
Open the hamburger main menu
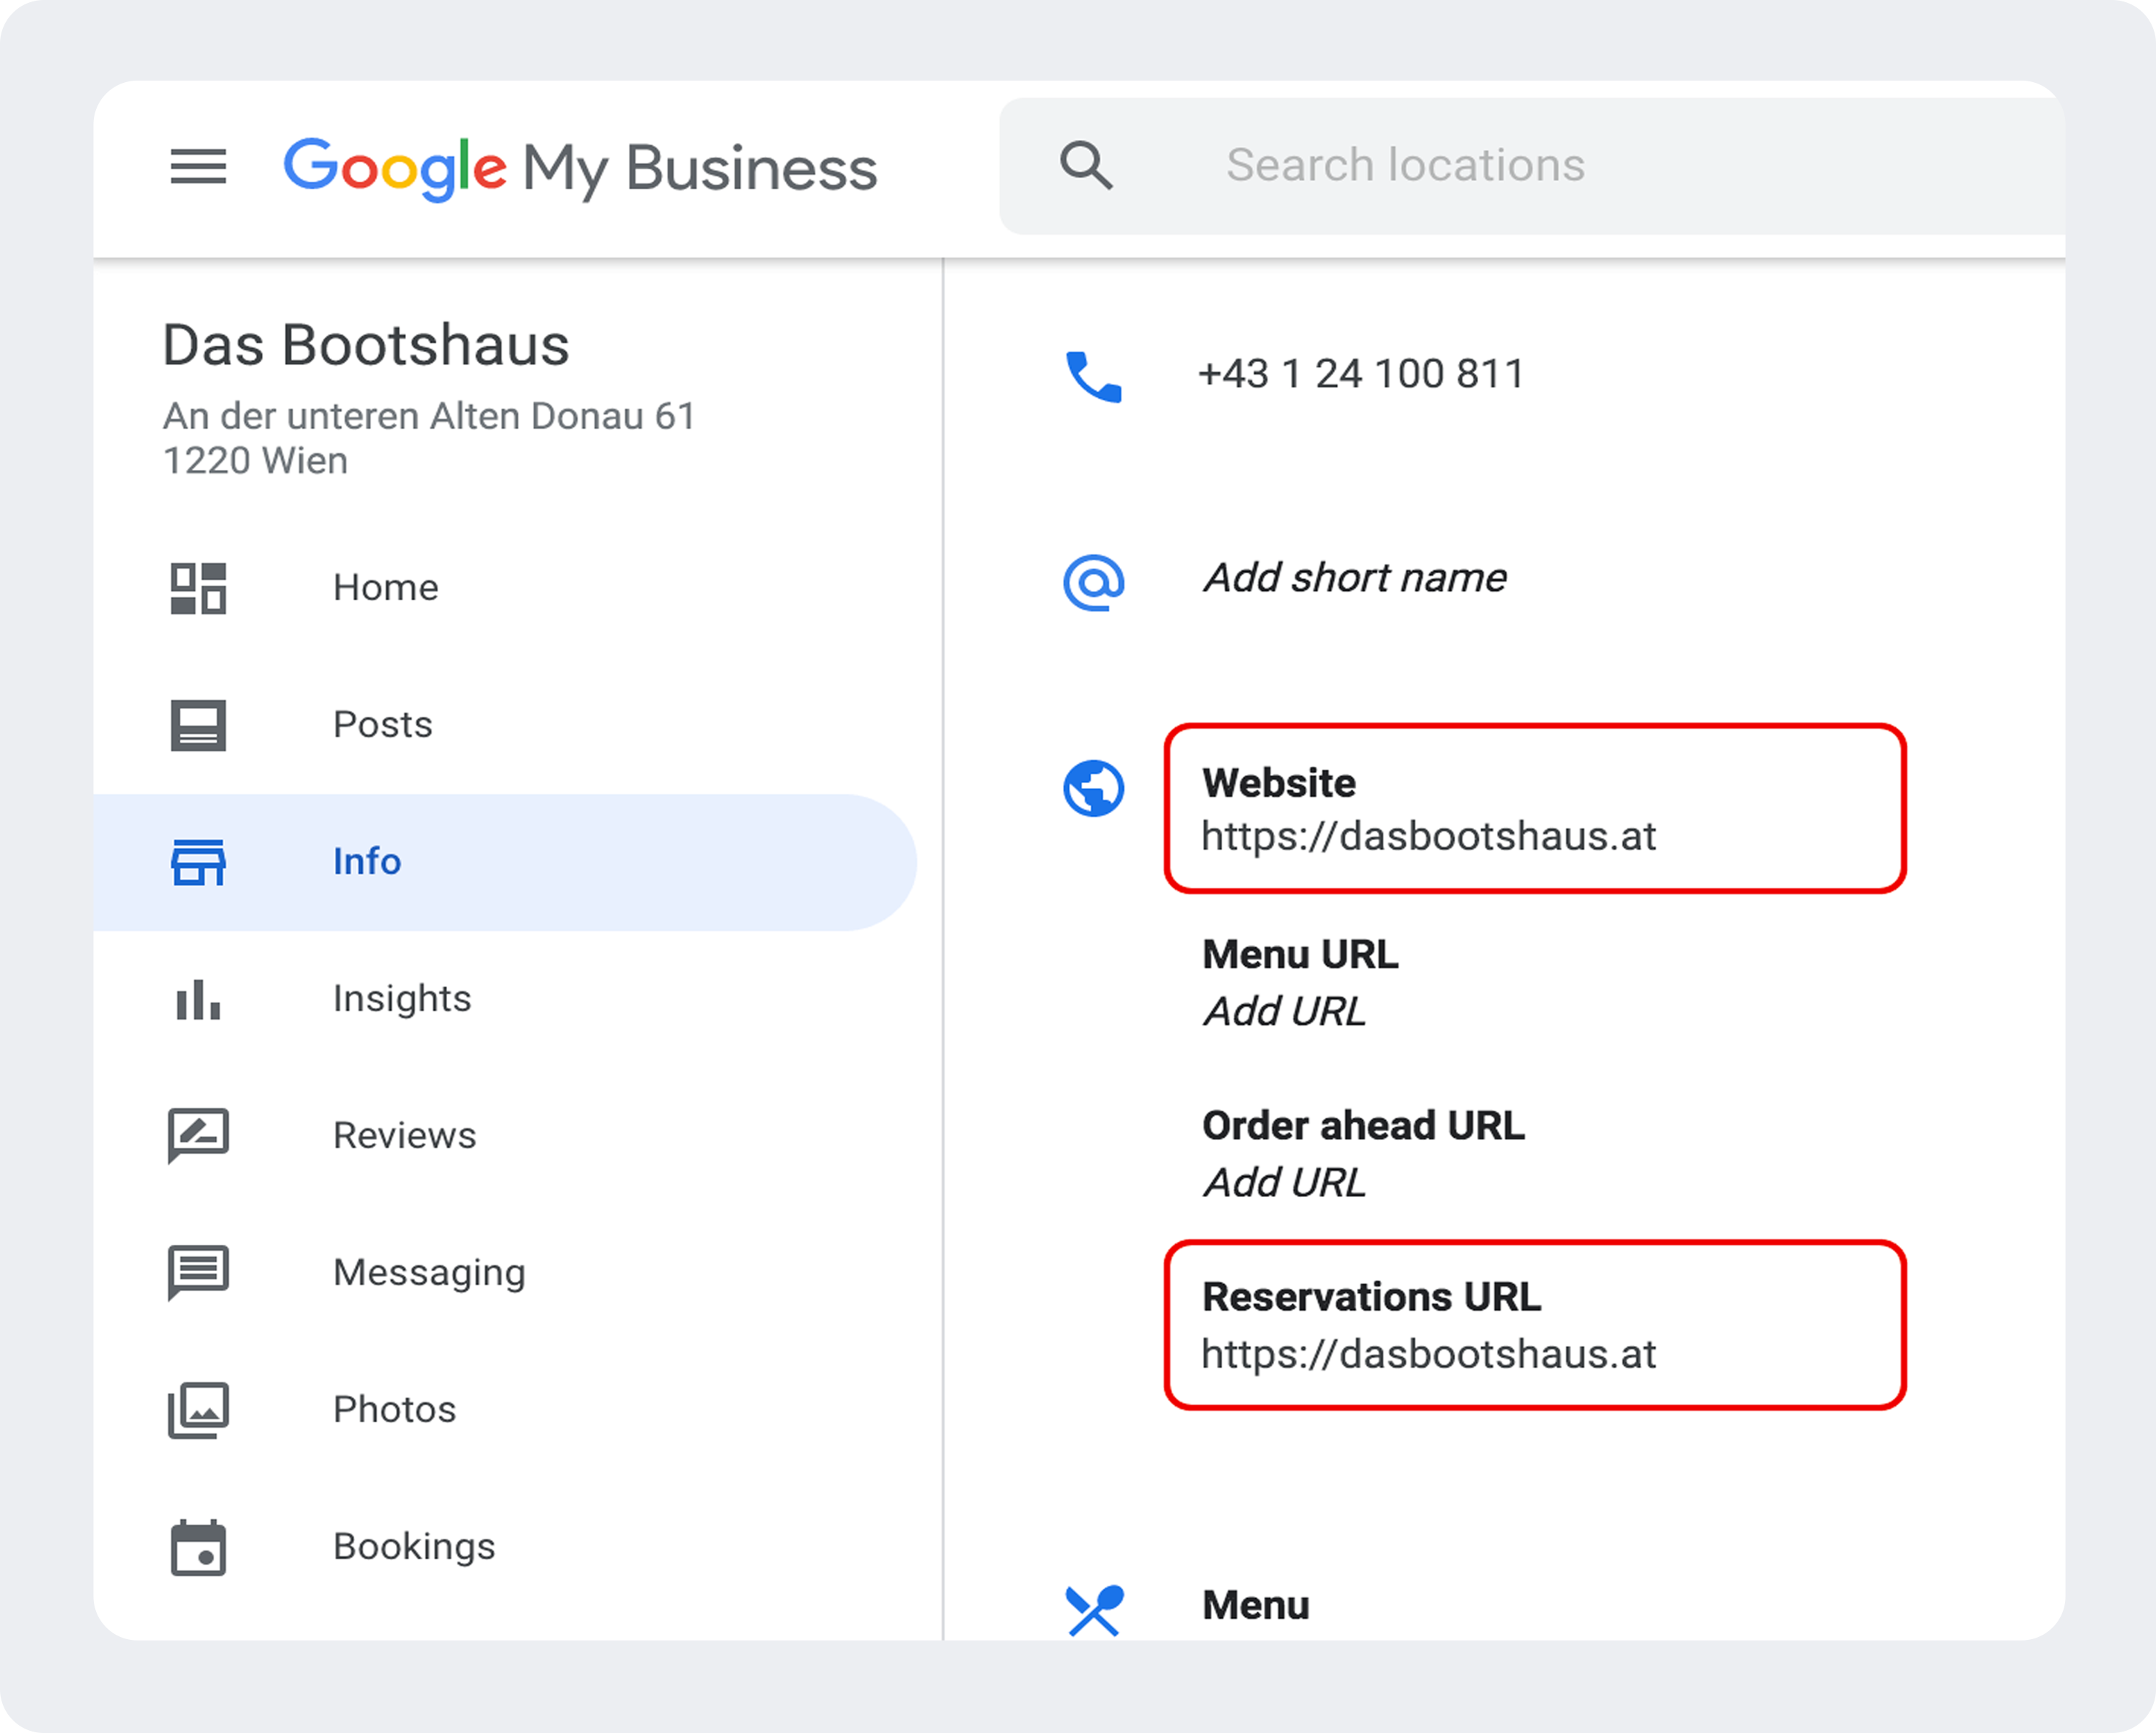coord(198,166)
